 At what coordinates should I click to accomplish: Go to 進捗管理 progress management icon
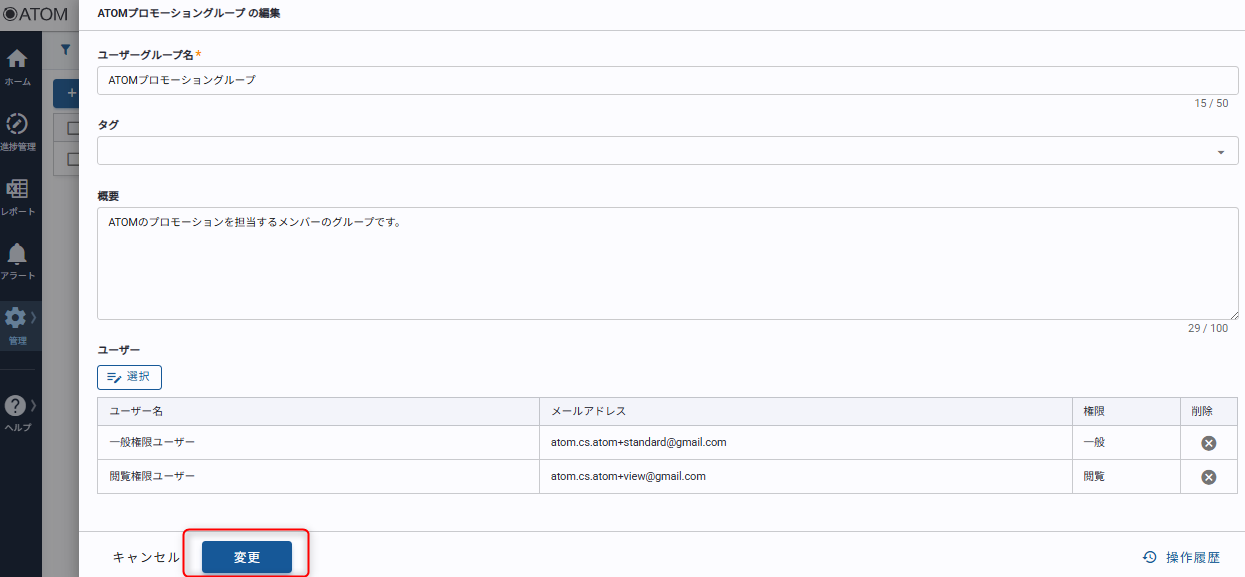pyautogui.click(x=17, y=125)
